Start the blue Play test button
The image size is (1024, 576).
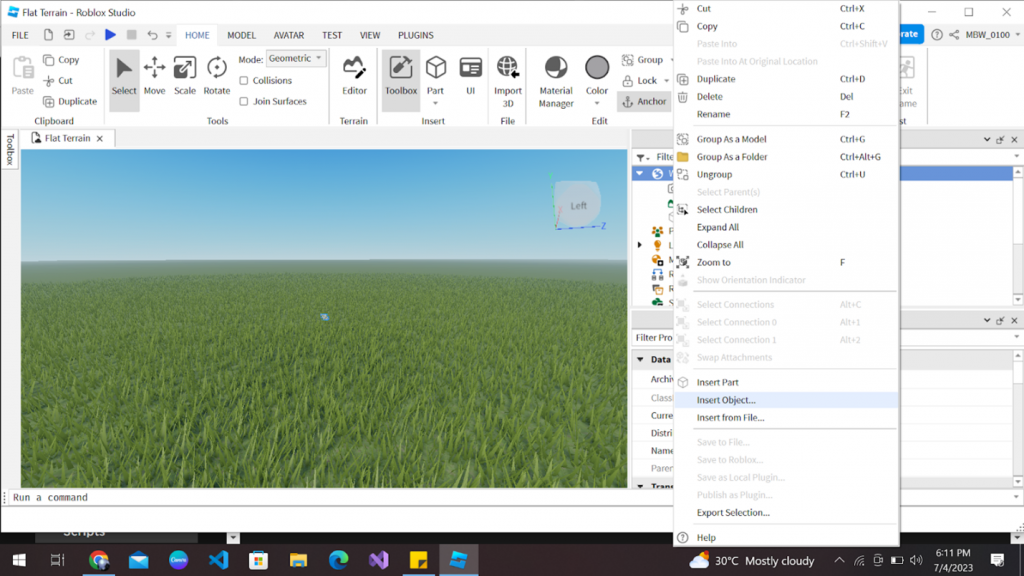pyautogui.click(x=110, y=35)
